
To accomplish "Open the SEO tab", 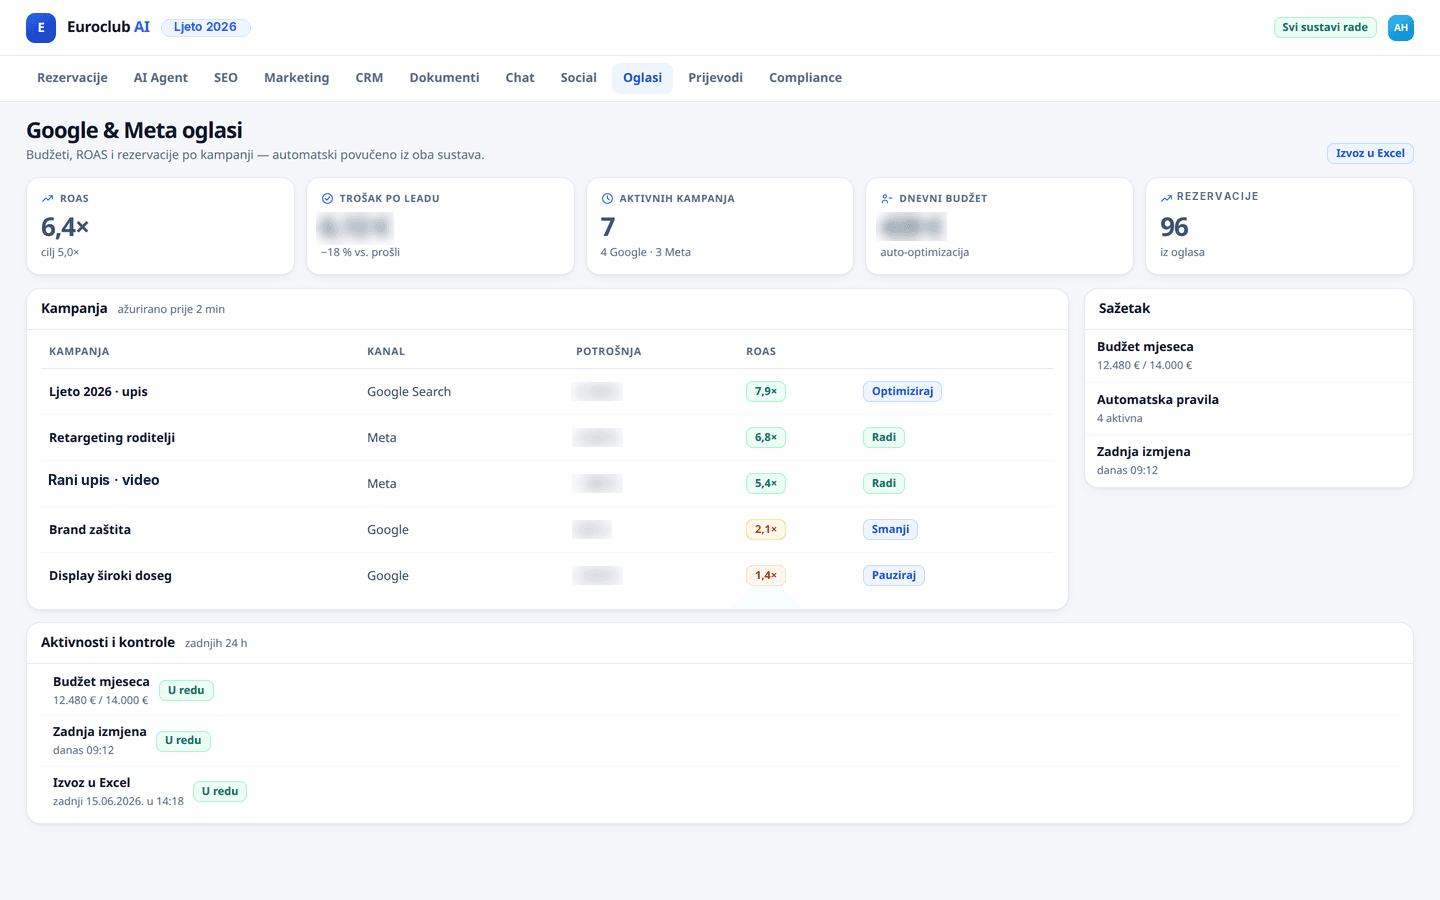I will coord(226,78).
